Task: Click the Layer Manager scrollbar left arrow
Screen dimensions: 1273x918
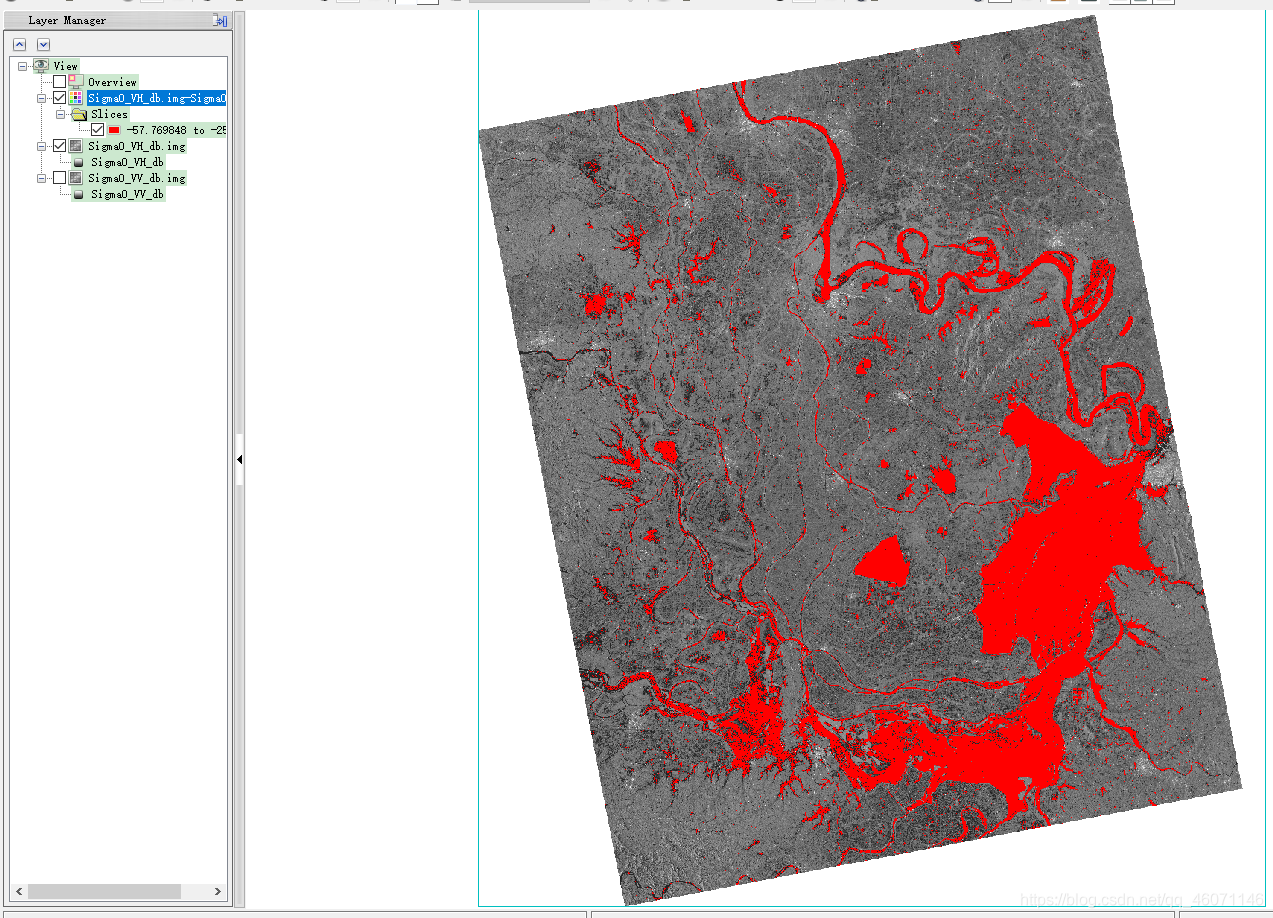Action: pos(18,891)
